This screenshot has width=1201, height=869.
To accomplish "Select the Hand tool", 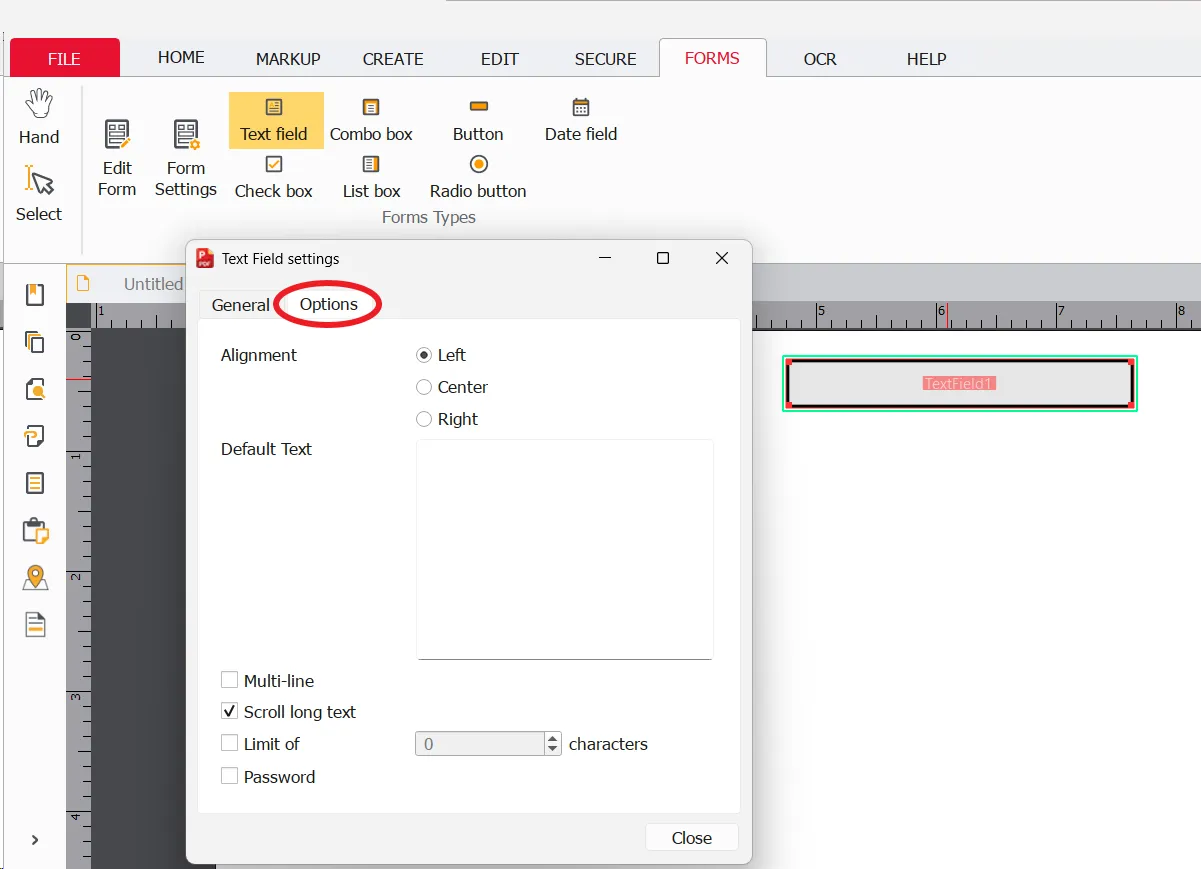I will coord(39,118).
